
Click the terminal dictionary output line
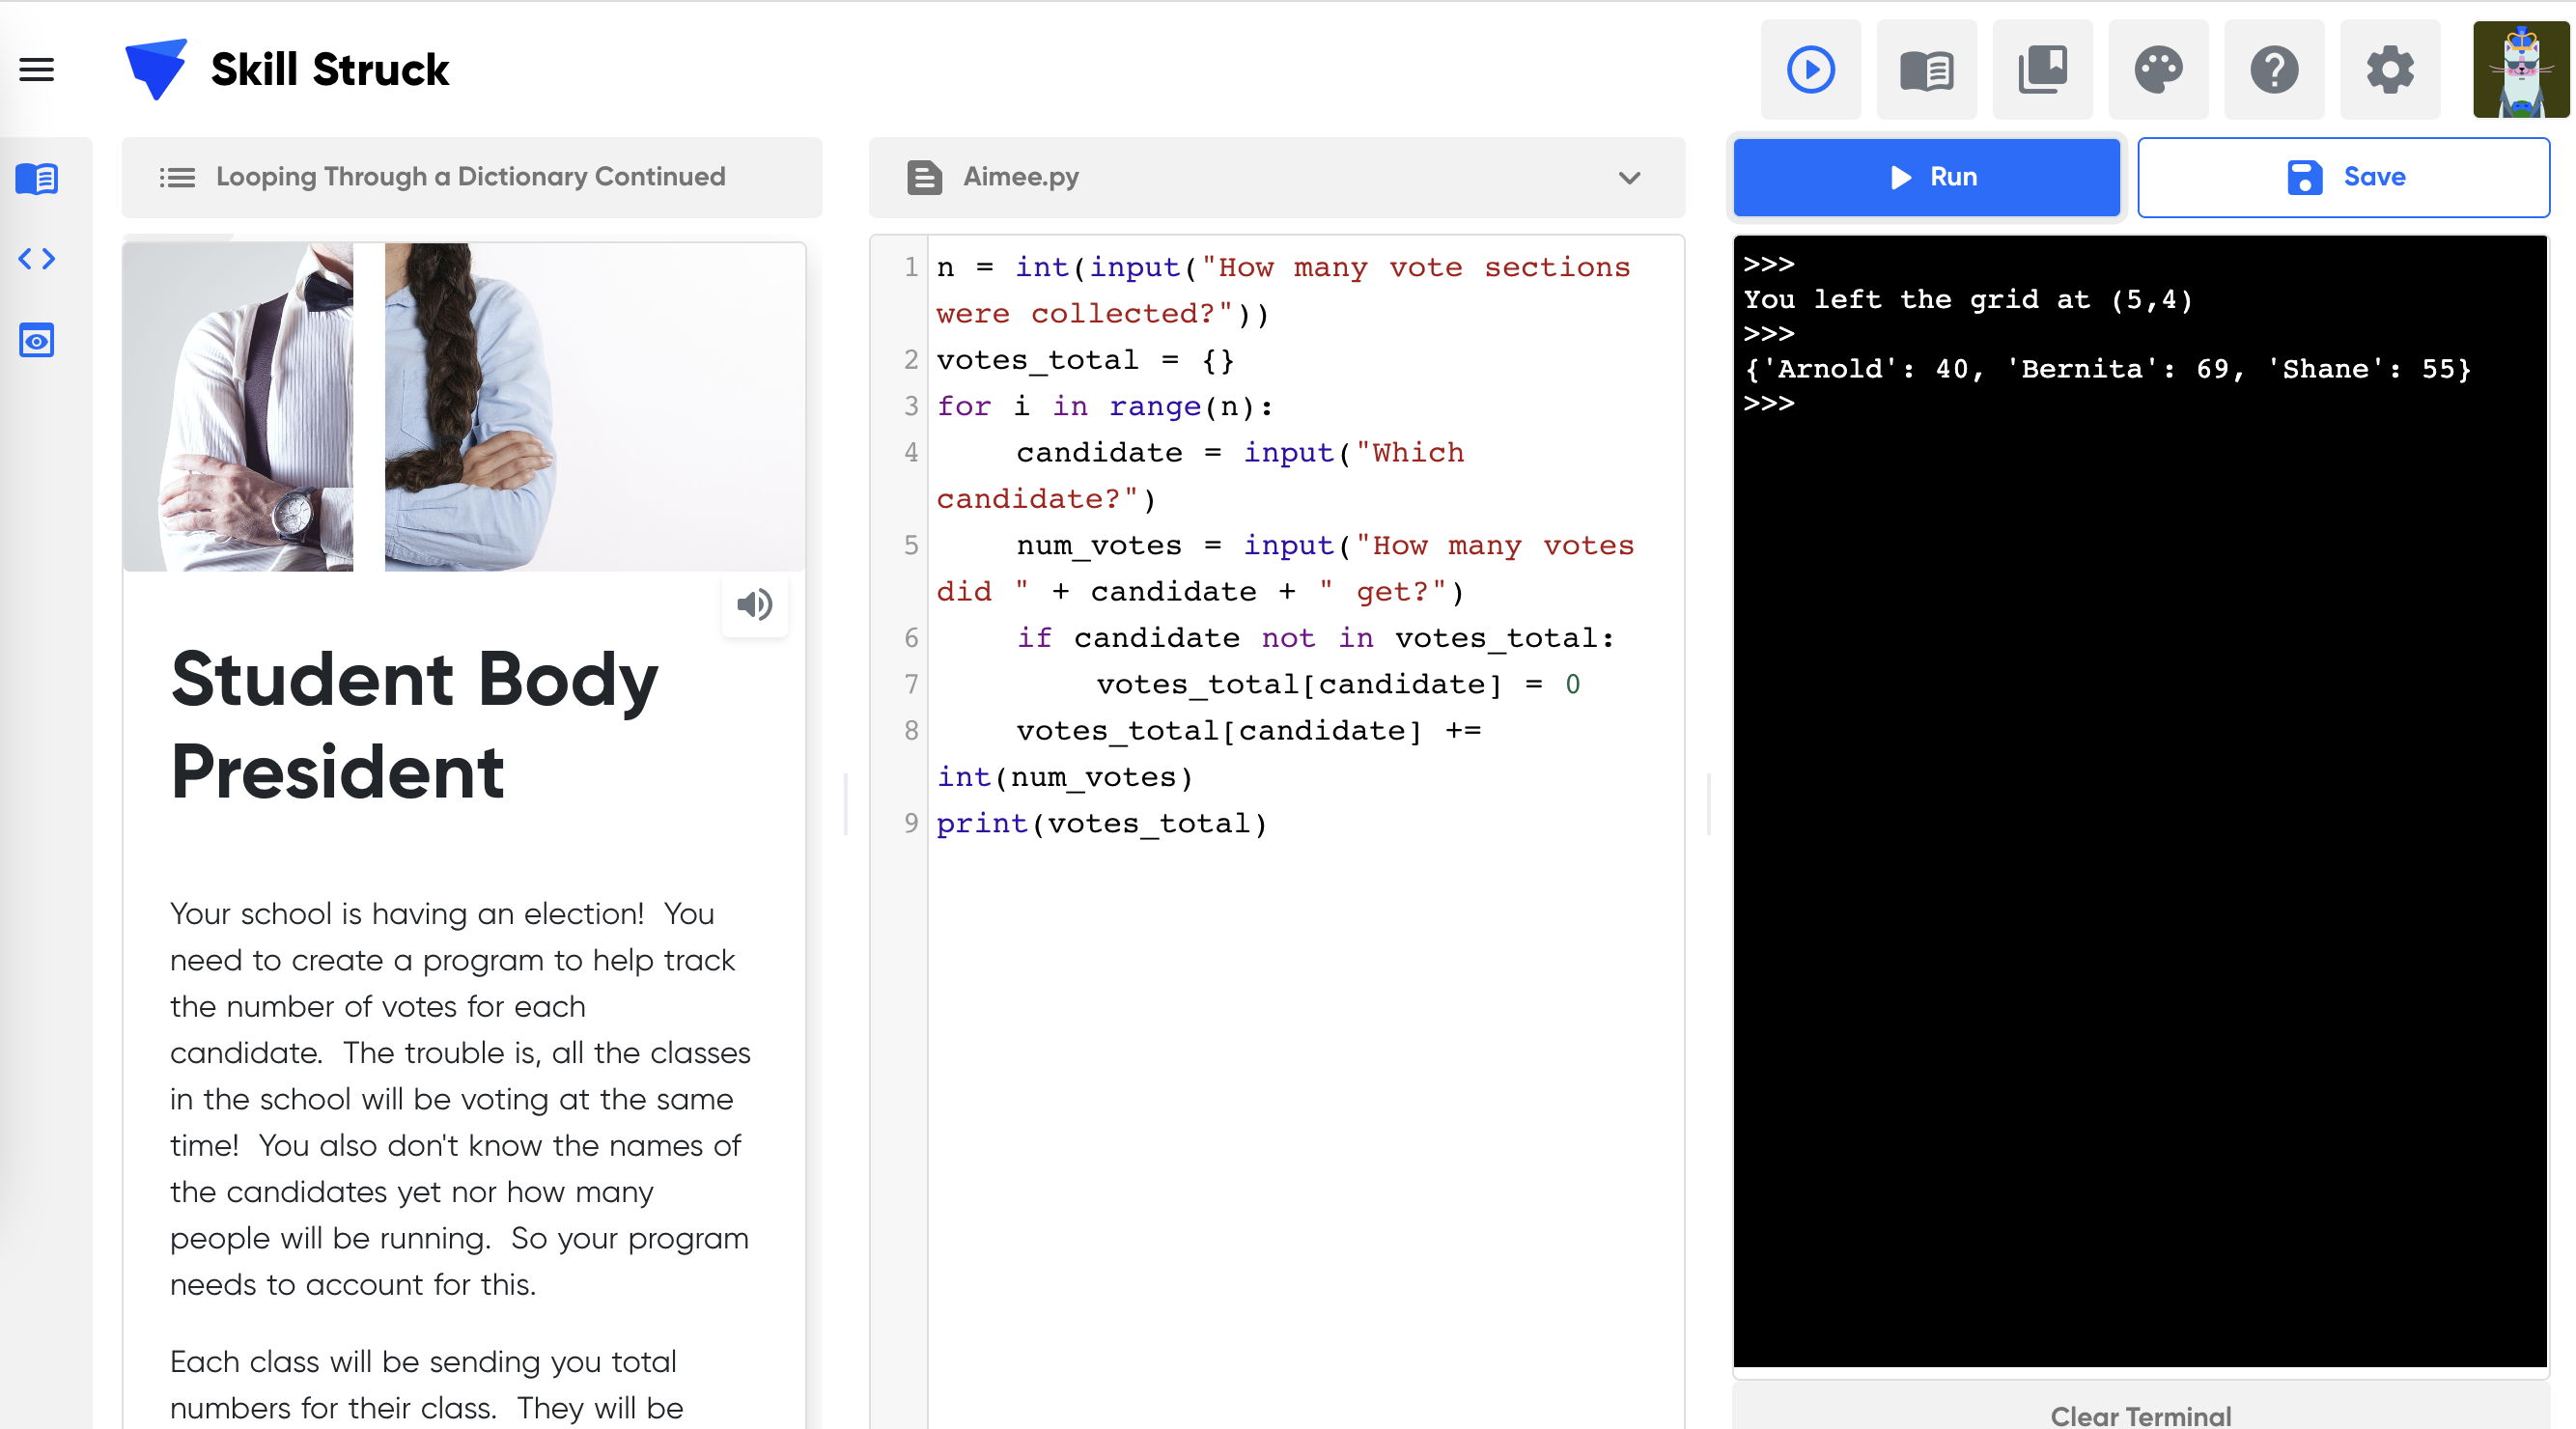click(2107, 369)
